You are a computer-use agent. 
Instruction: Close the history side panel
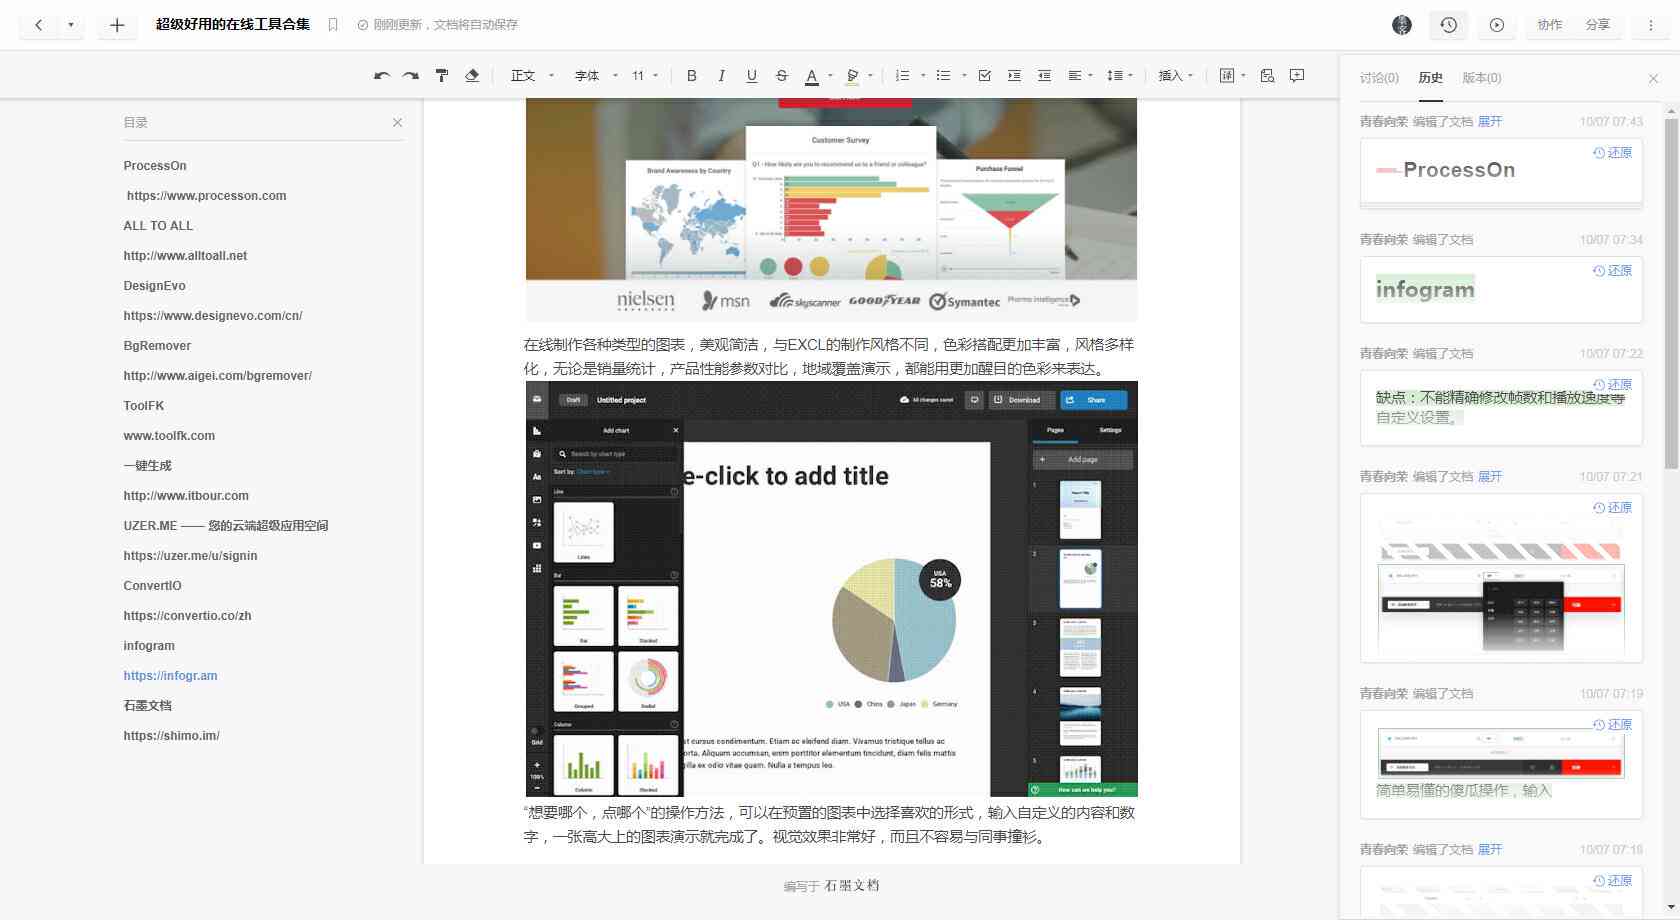[1653, 78]
